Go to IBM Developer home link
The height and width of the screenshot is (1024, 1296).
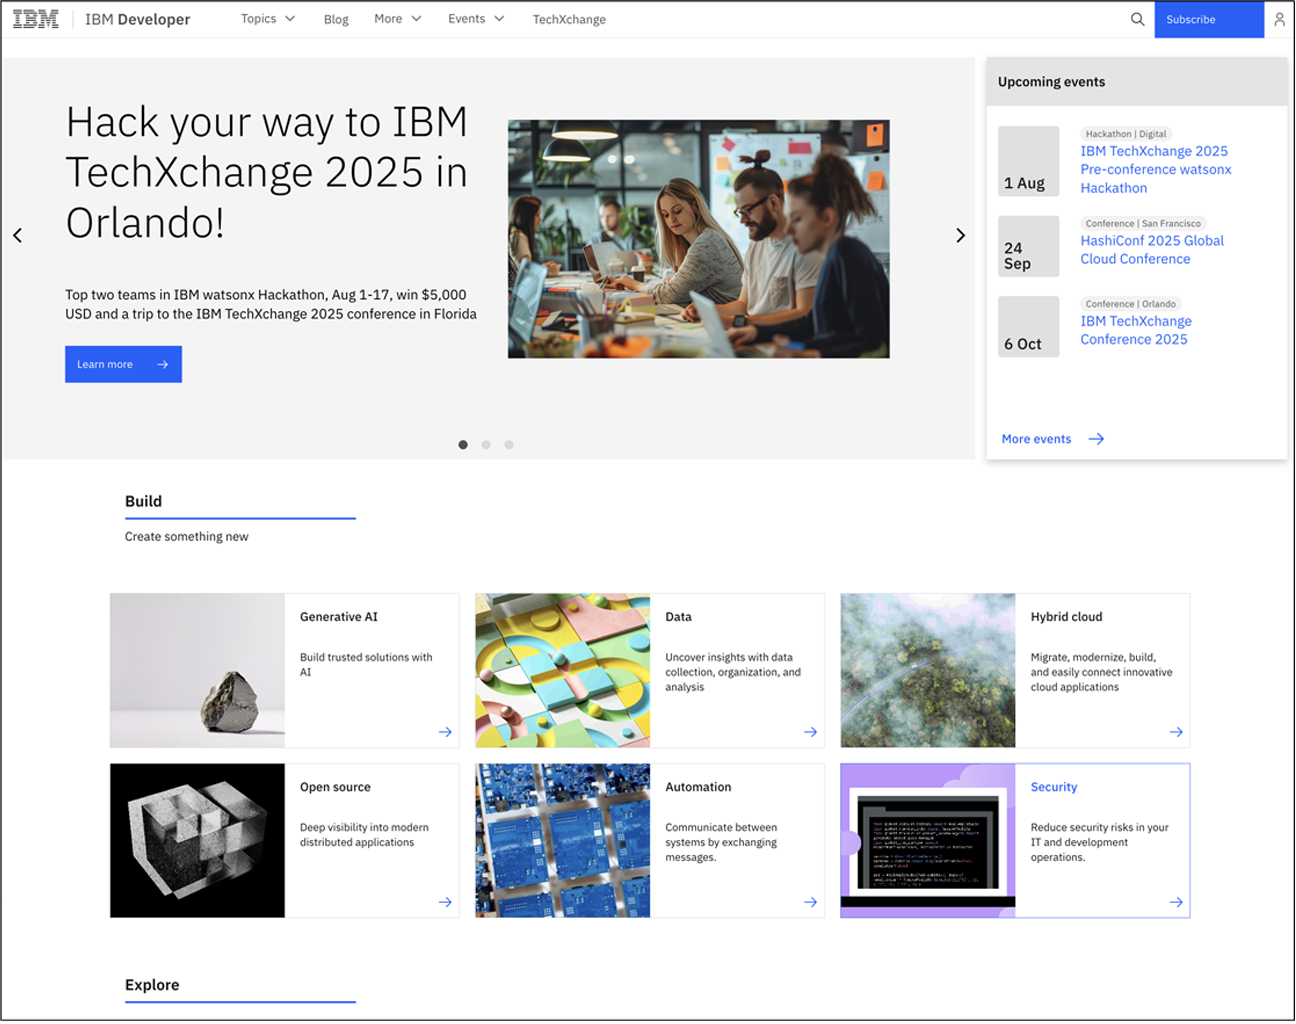click(x=138, y=19)
